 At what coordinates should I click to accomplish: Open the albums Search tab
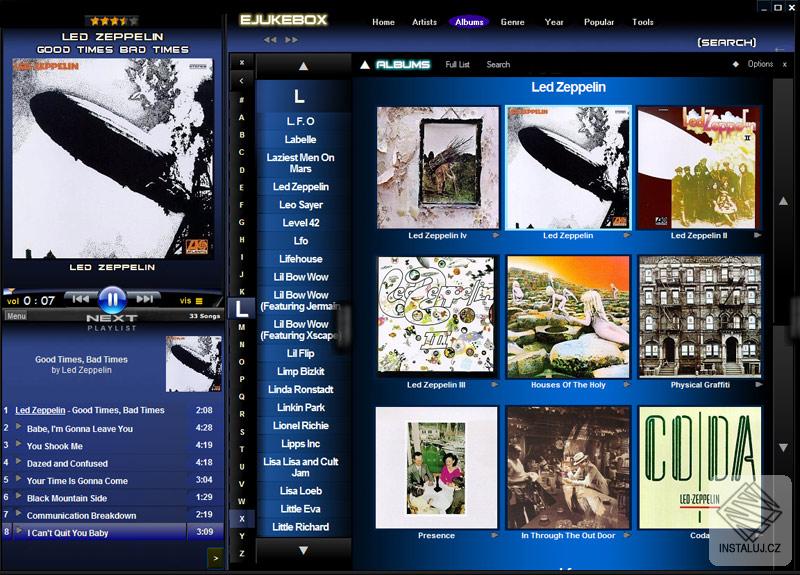(498, 64)
